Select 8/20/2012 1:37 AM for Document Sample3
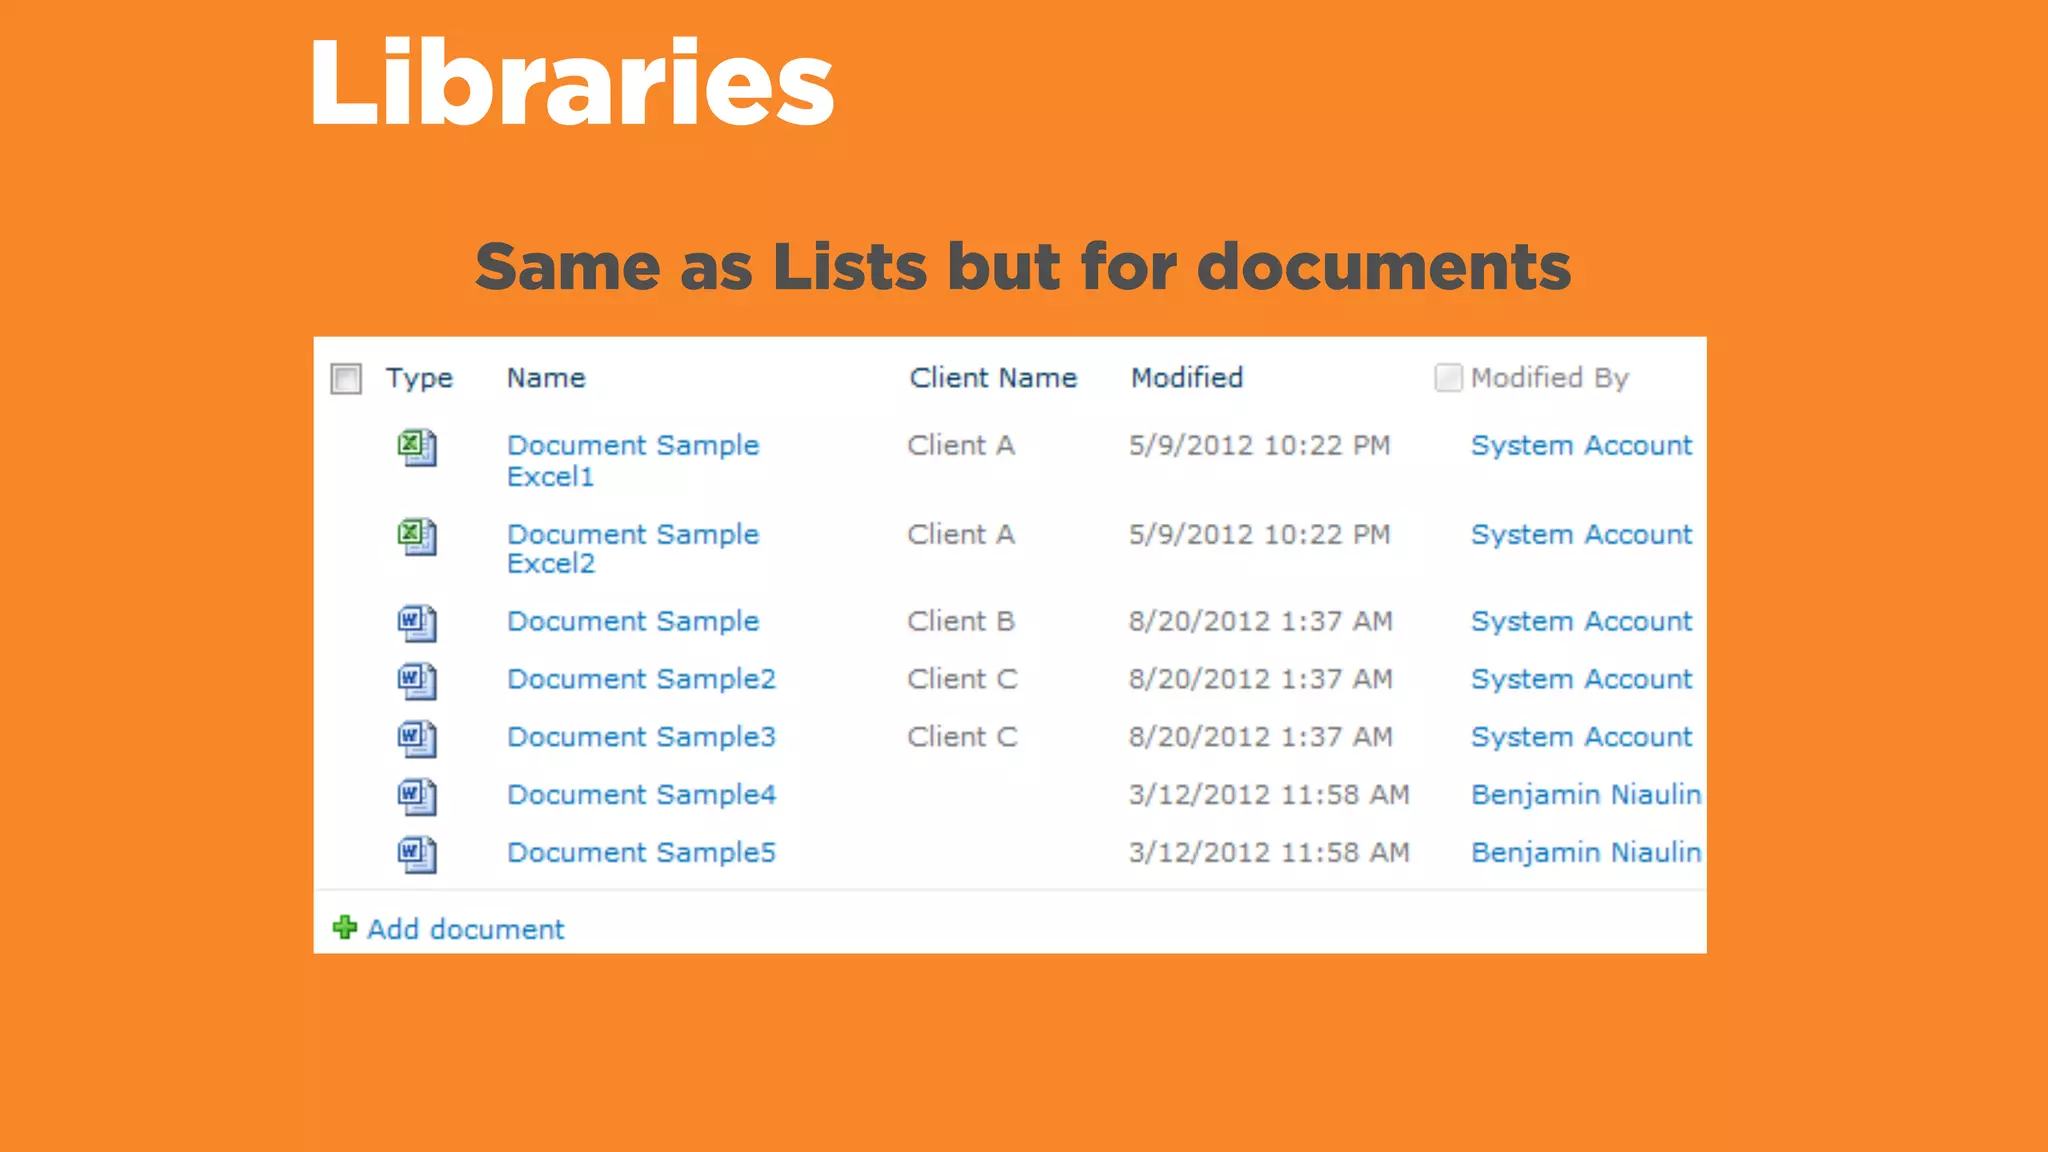This screenshot has width=2048, height=1152. pyautogui.click(x=1261, y=738)
